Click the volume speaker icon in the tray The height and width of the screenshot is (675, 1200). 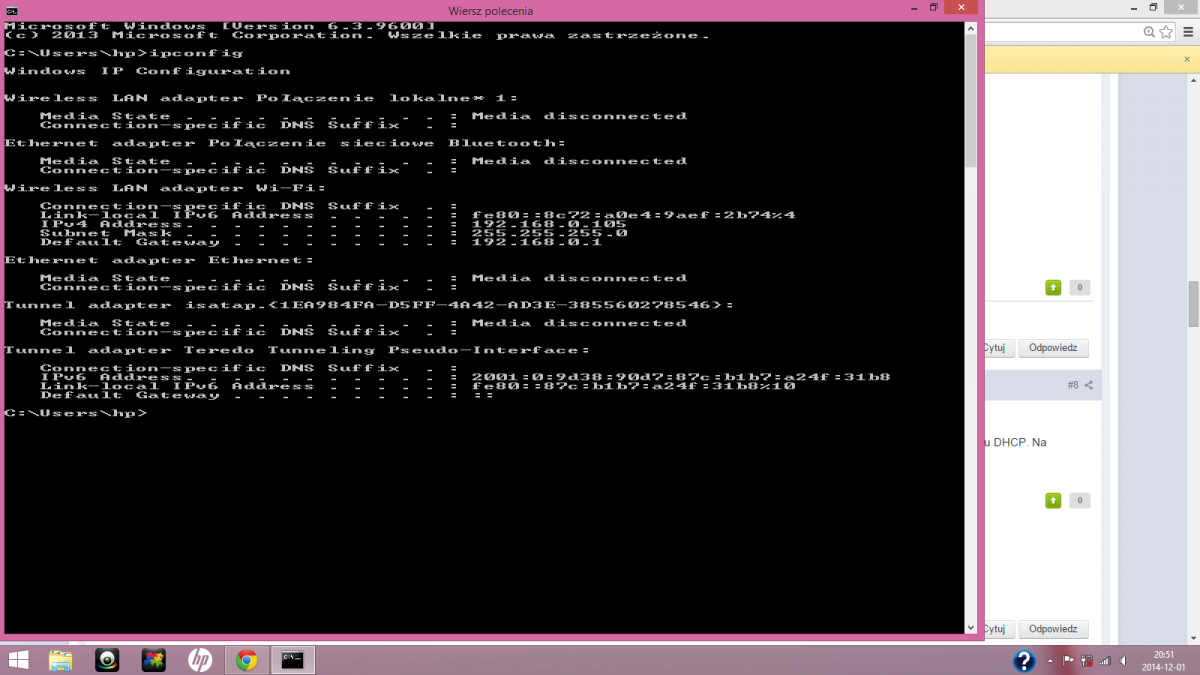click(1122, 661)
